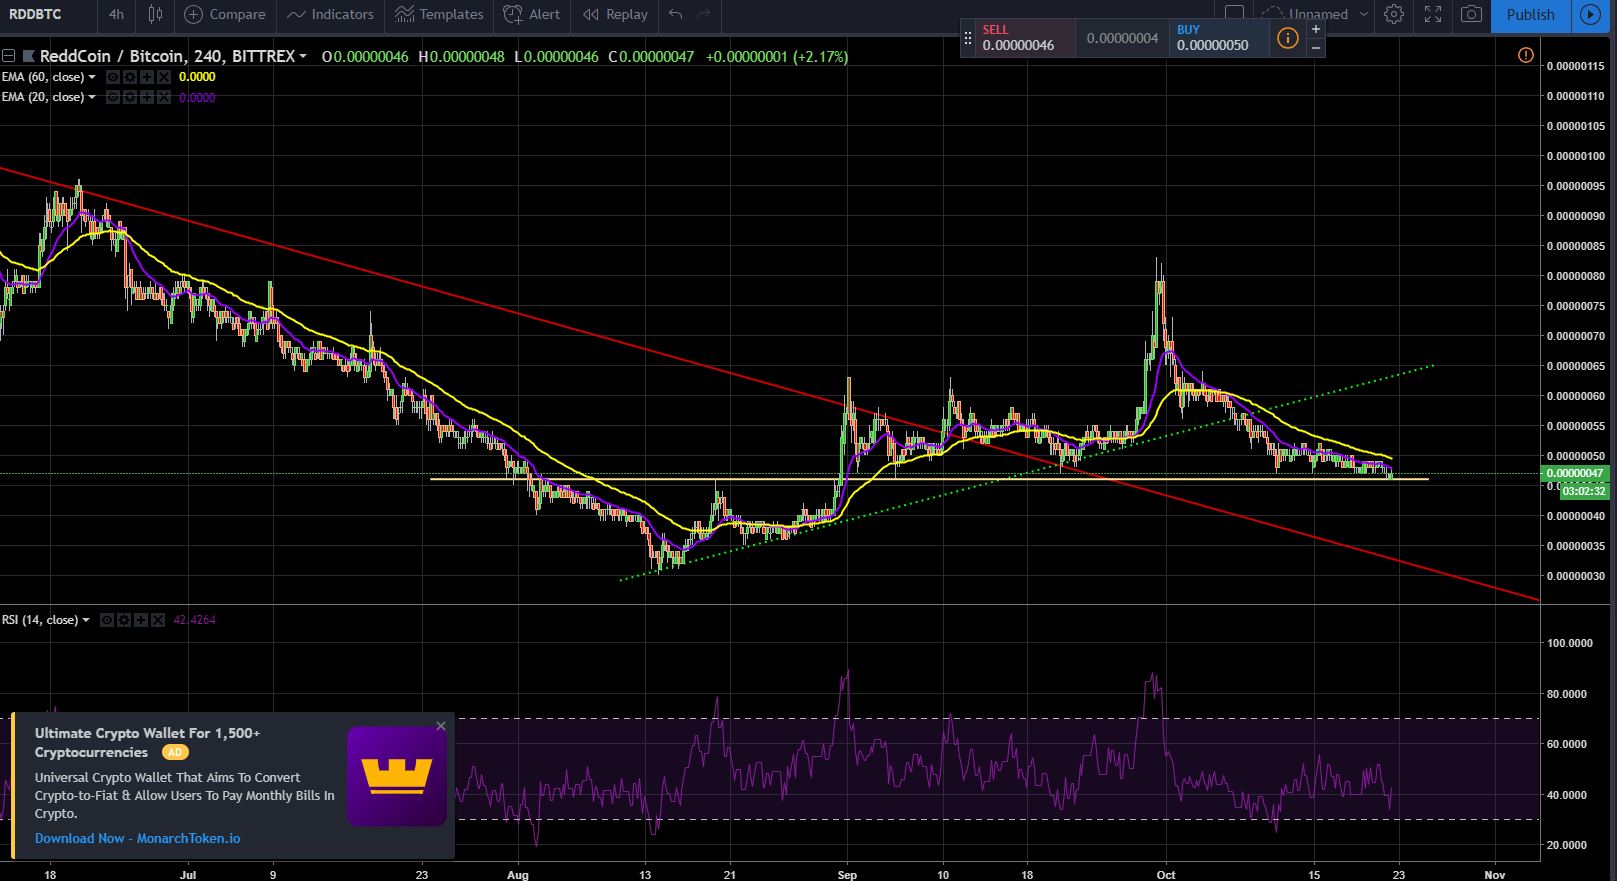Switch chart to fullscreen mode
Screen dimensions: 1617x881
pyautogui.click(x=1433, y=14)
